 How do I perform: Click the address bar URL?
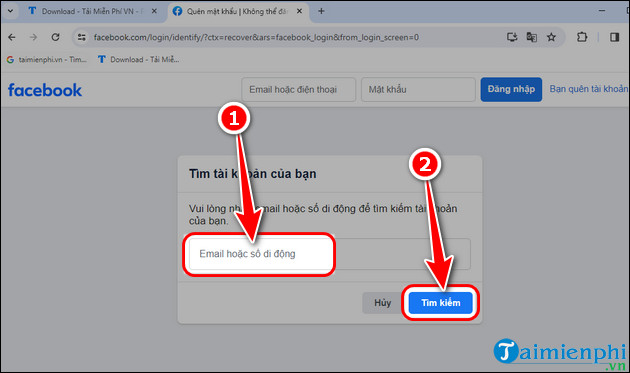point(256,37)
